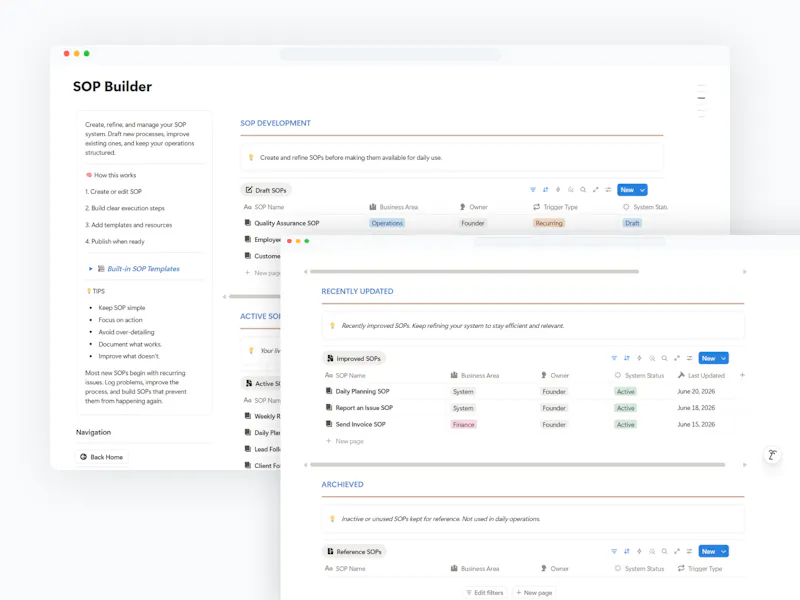
Task: Open automations lightning icon in Draft SOPs
Action: coord(558,190)
